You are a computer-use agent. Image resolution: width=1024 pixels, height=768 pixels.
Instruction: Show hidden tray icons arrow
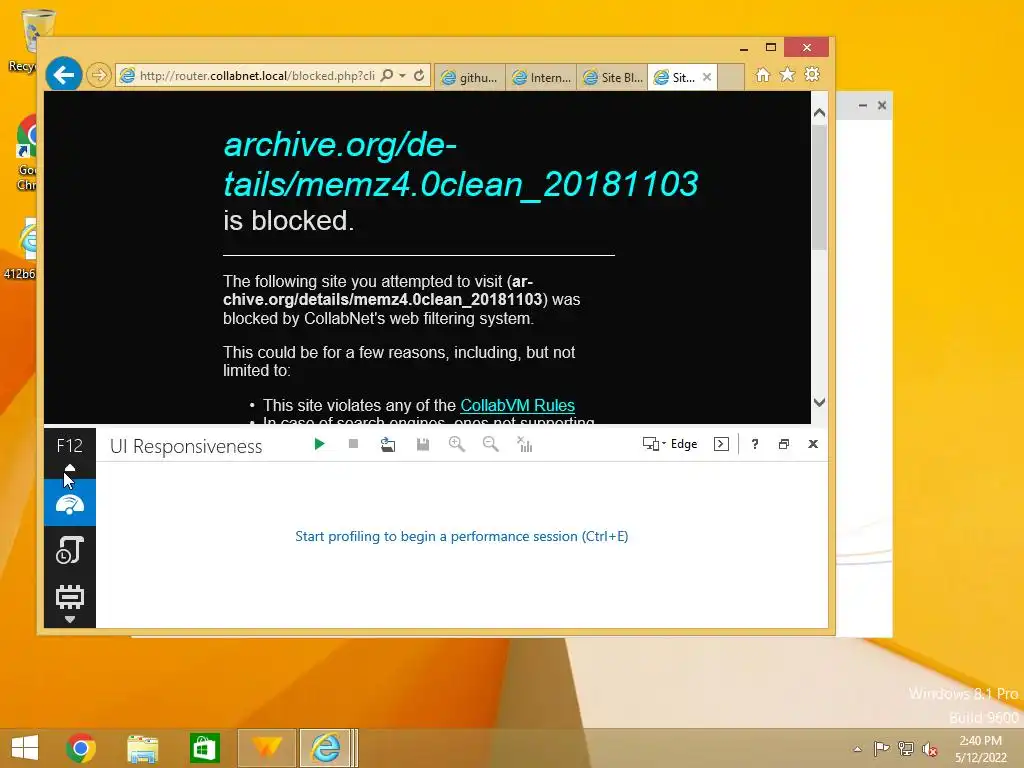[x=857, y=748]
